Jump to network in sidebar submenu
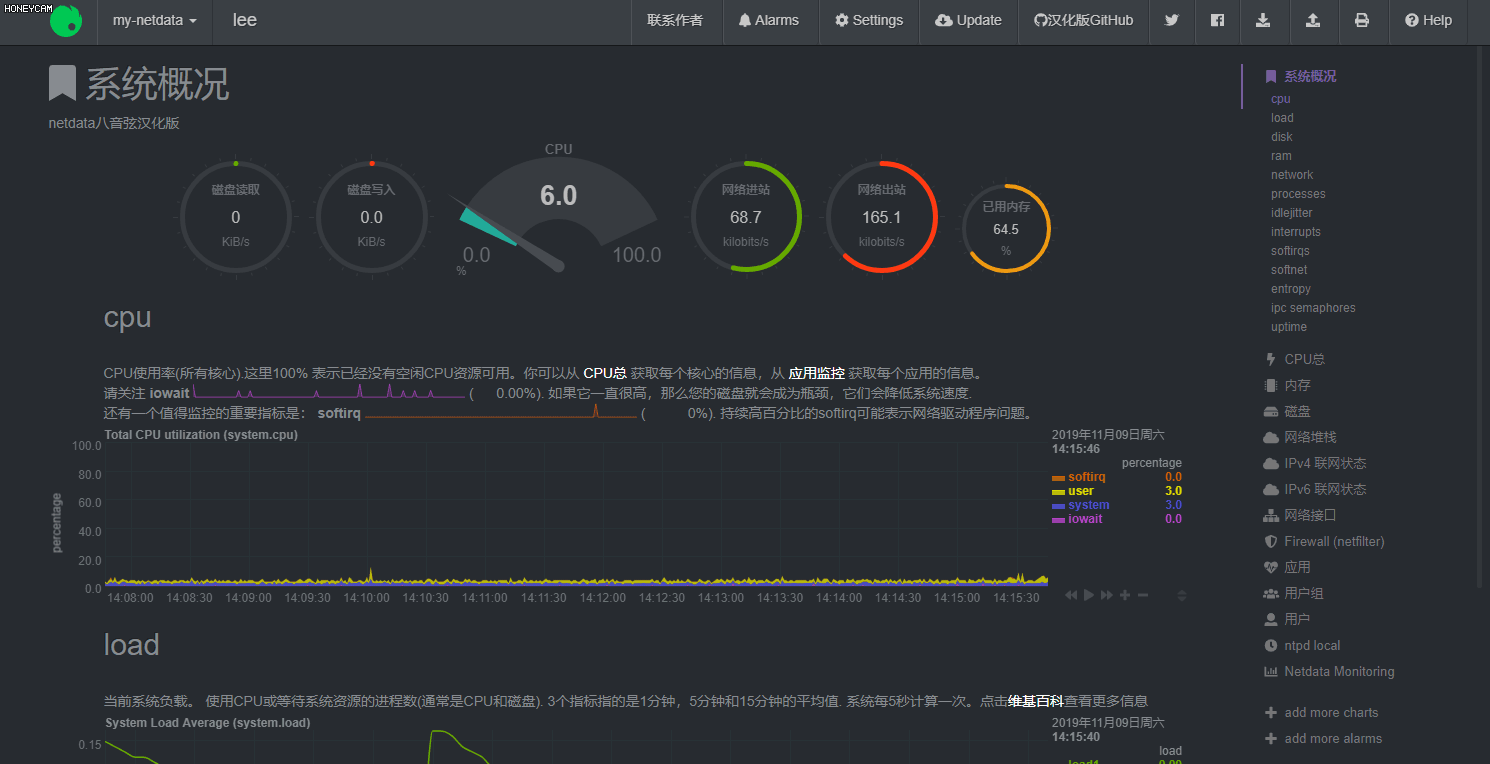The height and width of the screenshot is (764, 1490). tap(1292, 175)
